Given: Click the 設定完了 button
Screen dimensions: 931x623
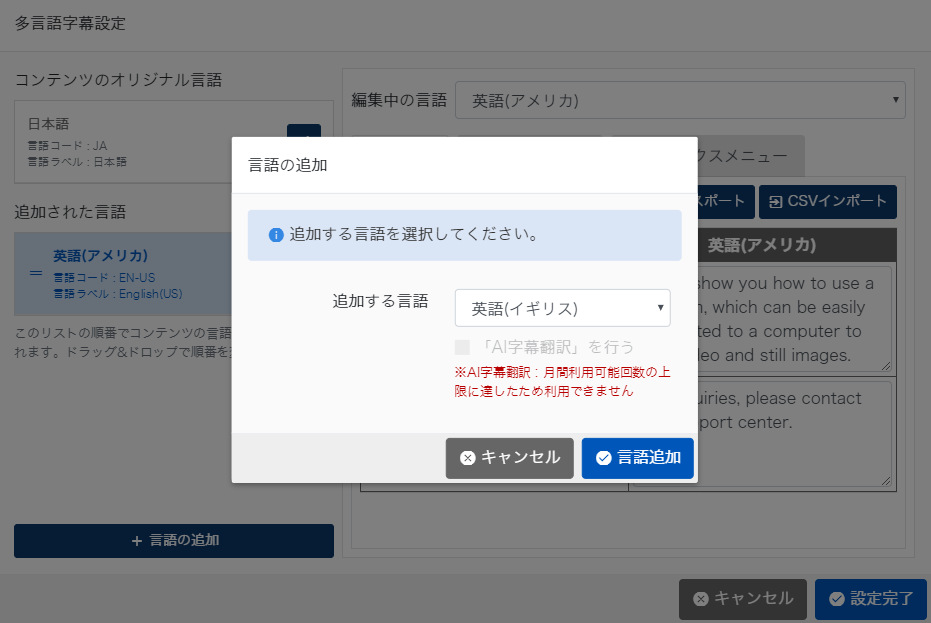Looking at the screenshot, I should [870, 599].
